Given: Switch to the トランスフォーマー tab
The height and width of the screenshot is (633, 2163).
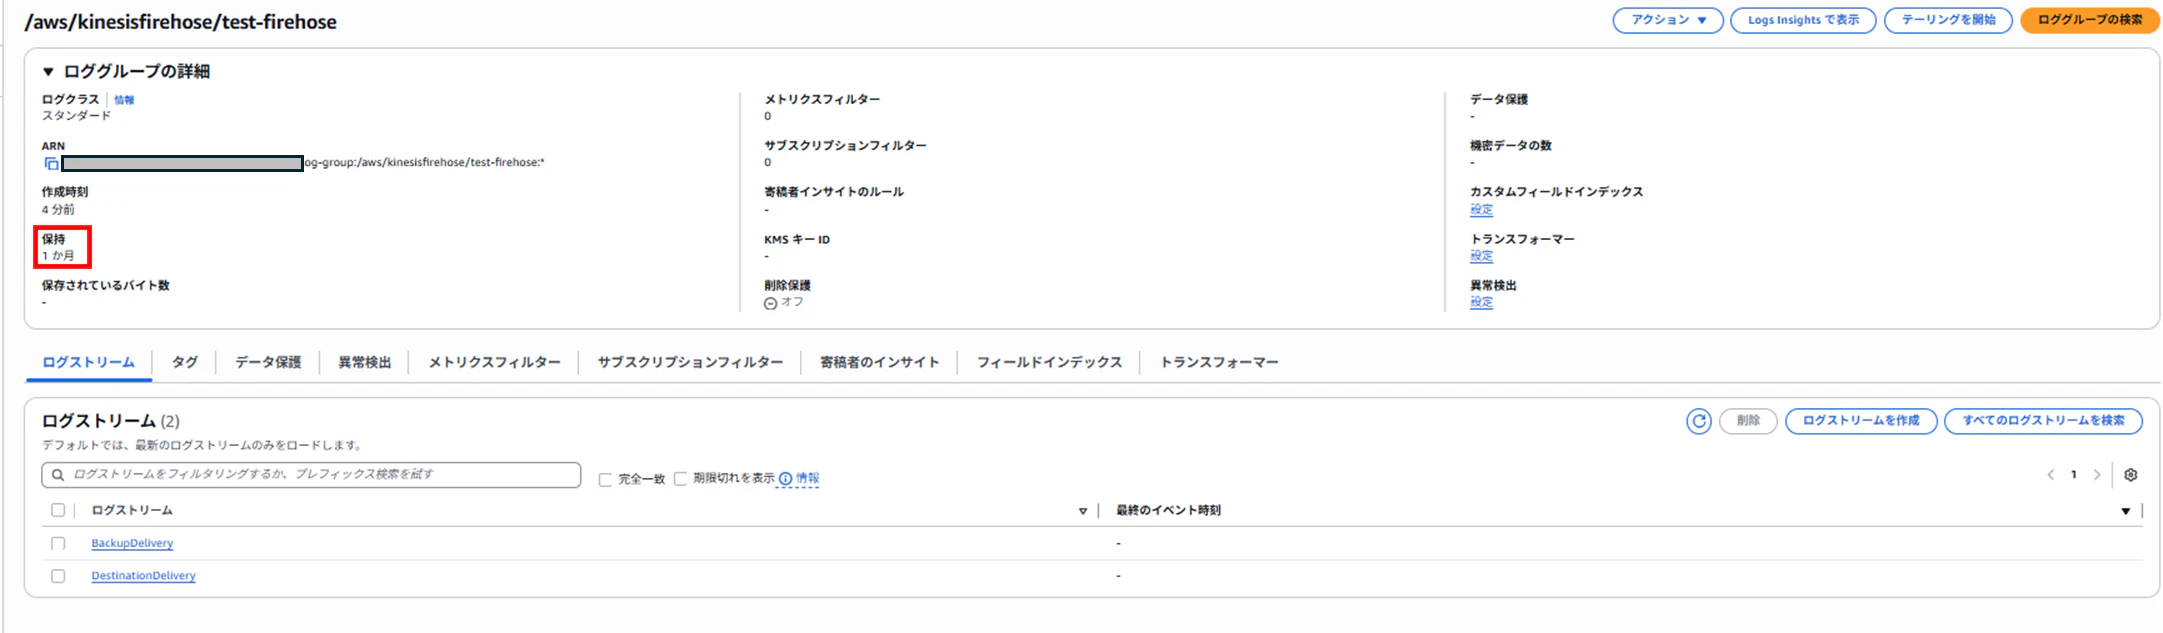Looking at the screenshot, I should pyautogui.click(x=1219, y=362).
